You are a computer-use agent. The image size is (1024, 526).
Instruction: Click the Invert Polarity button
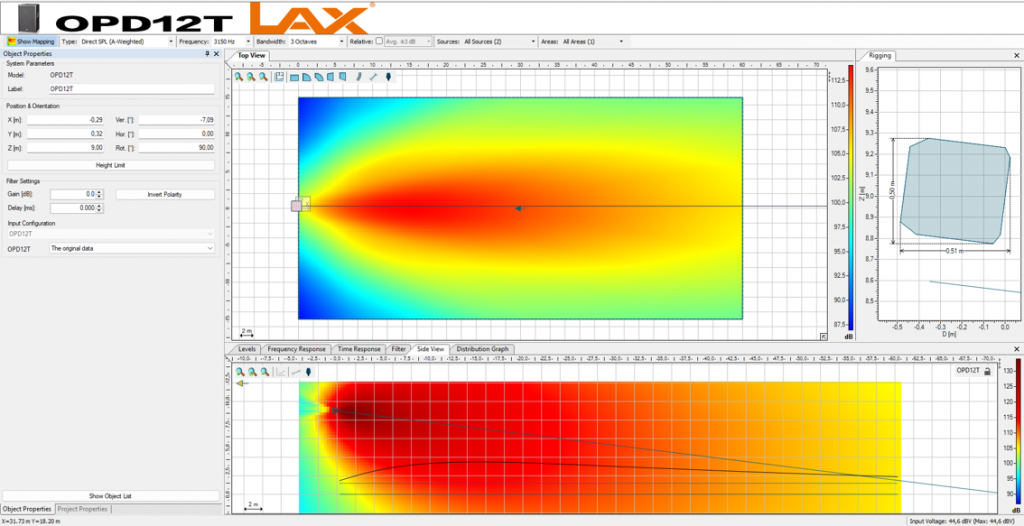(x=165, y=194)
